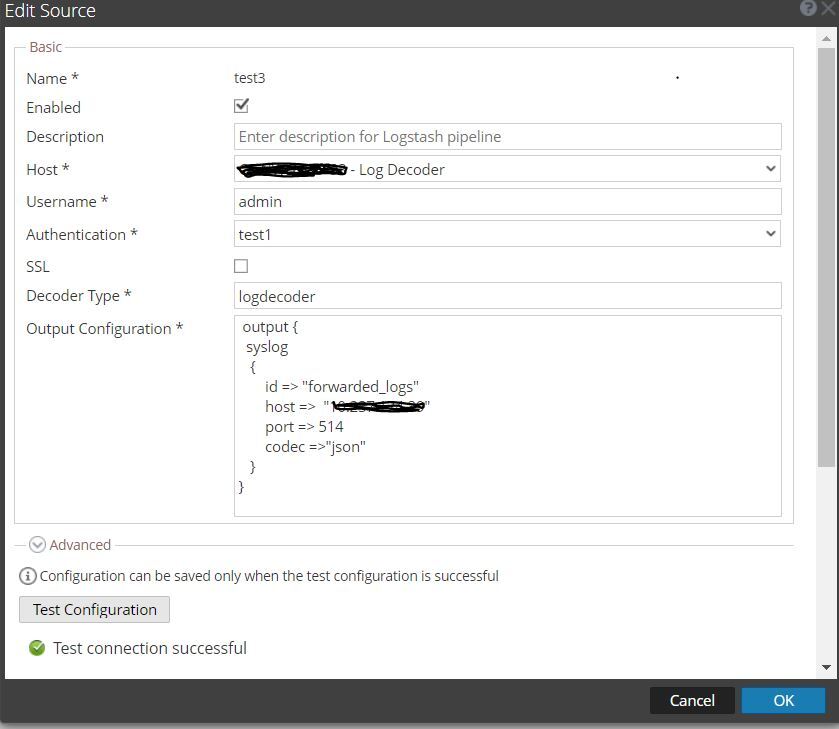Screen dimensions: 839x729
Task: Click the Test connection successful message
Action: (x=150, y=648)
